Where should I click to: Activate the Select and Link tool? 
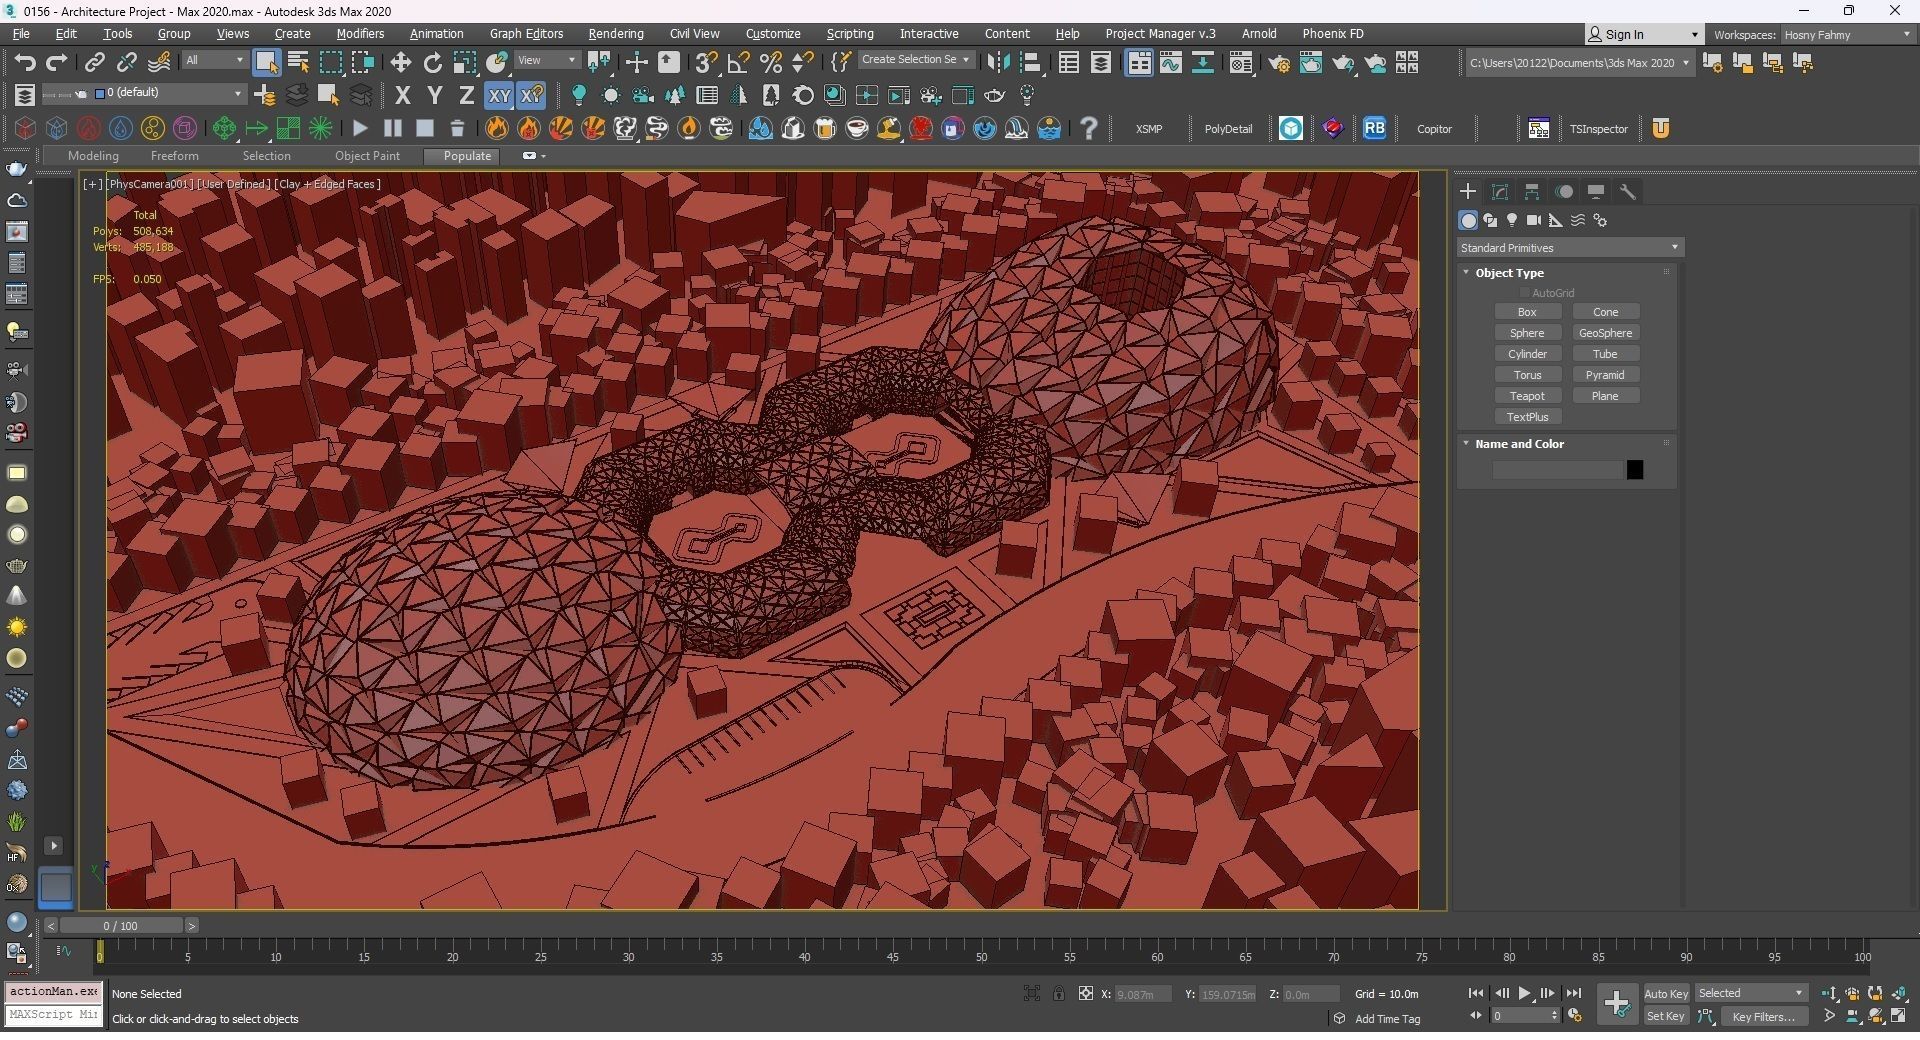coord(94,63)
